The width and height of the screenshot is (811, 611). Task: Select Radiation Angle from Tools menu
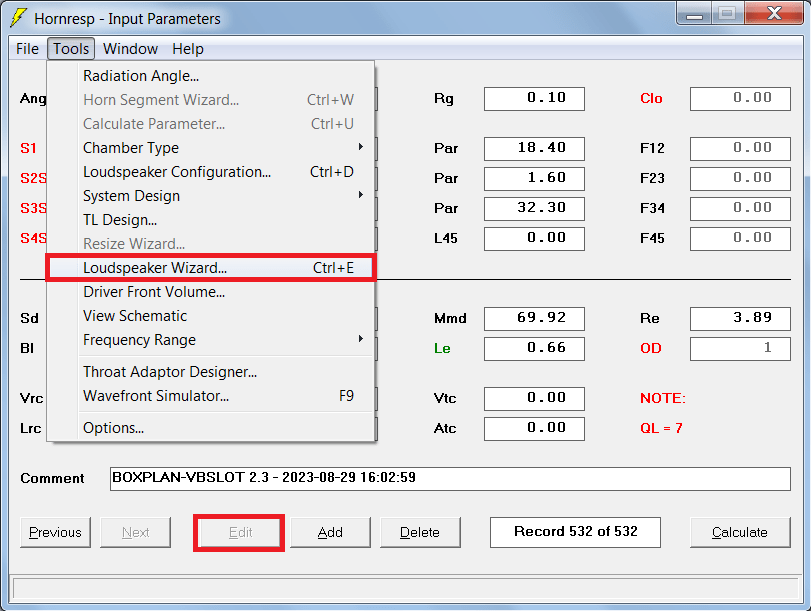(211, 76)
